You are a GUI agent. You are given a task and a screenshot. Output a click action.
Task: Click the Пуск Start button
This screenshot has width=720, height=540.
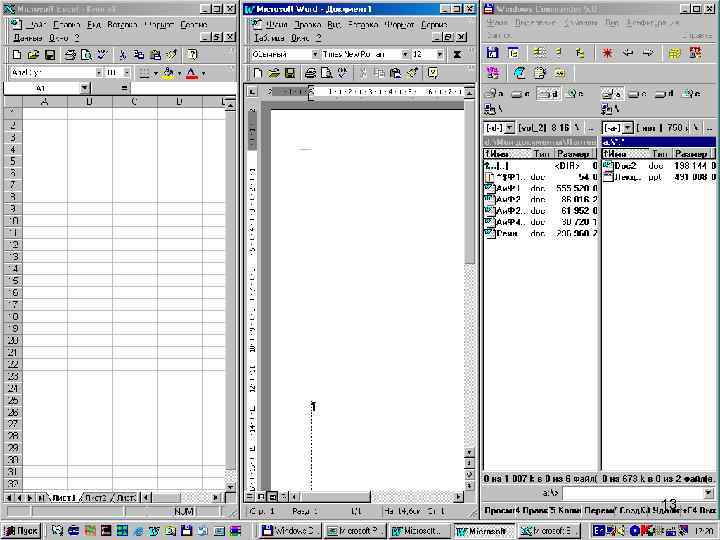click(21, 531)
